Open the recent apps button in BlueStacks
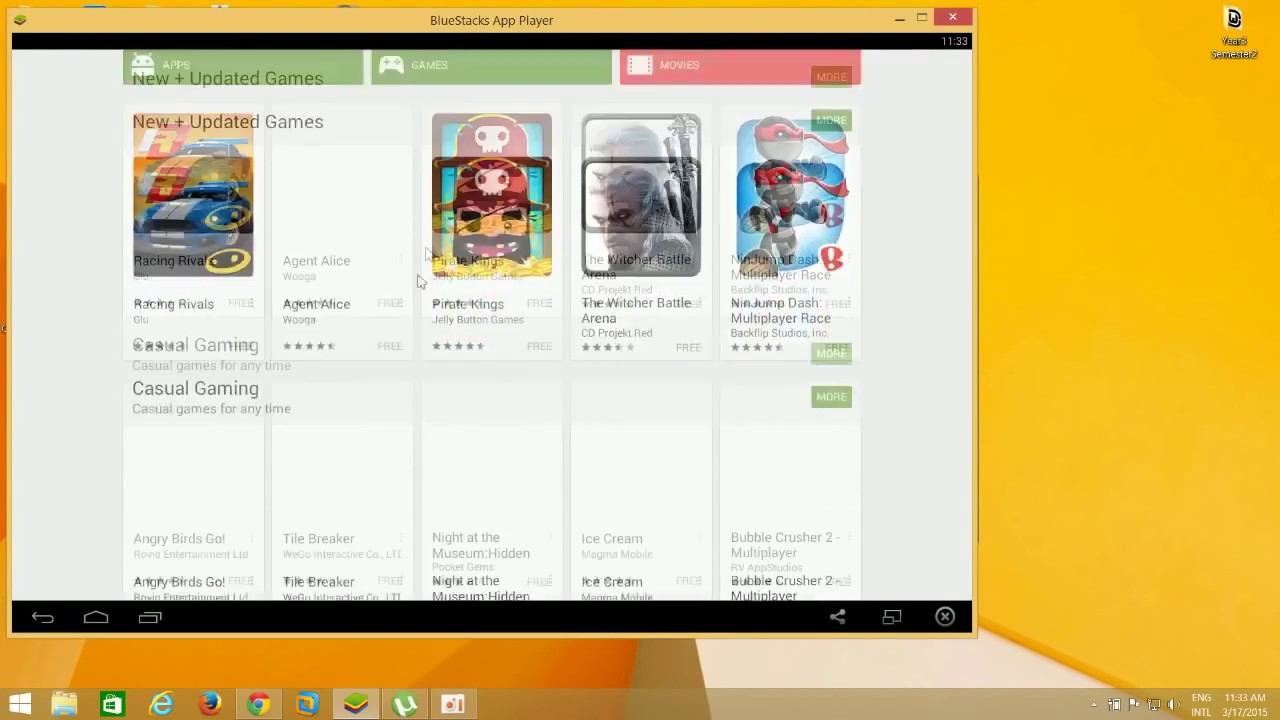 (150, 618)
